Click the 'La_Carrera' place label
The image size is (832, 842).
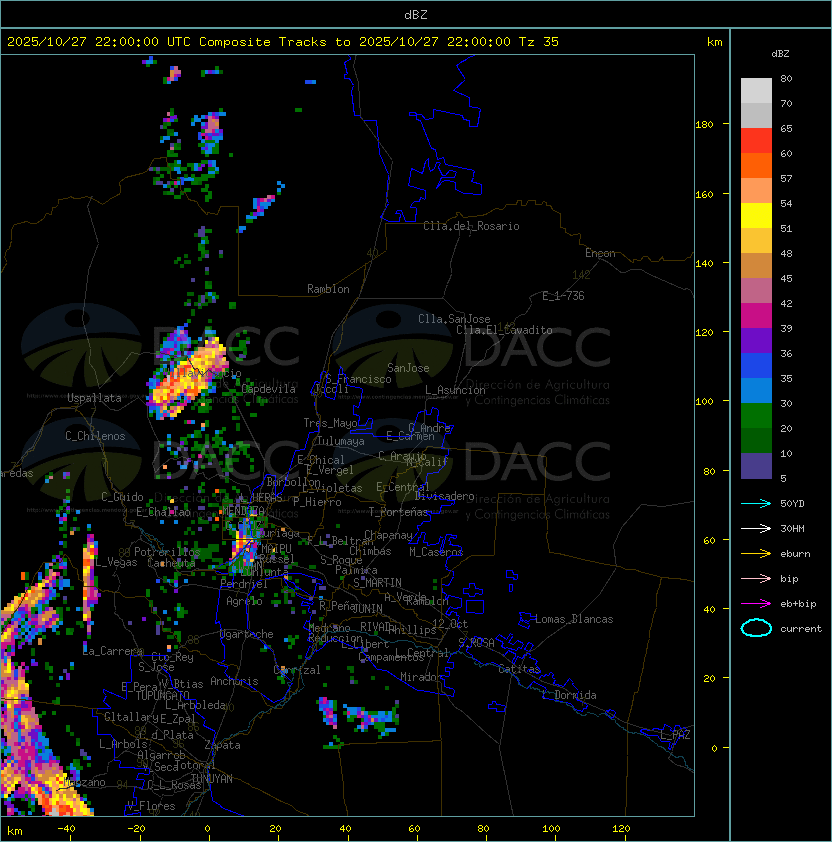click(x=113, y=651)
